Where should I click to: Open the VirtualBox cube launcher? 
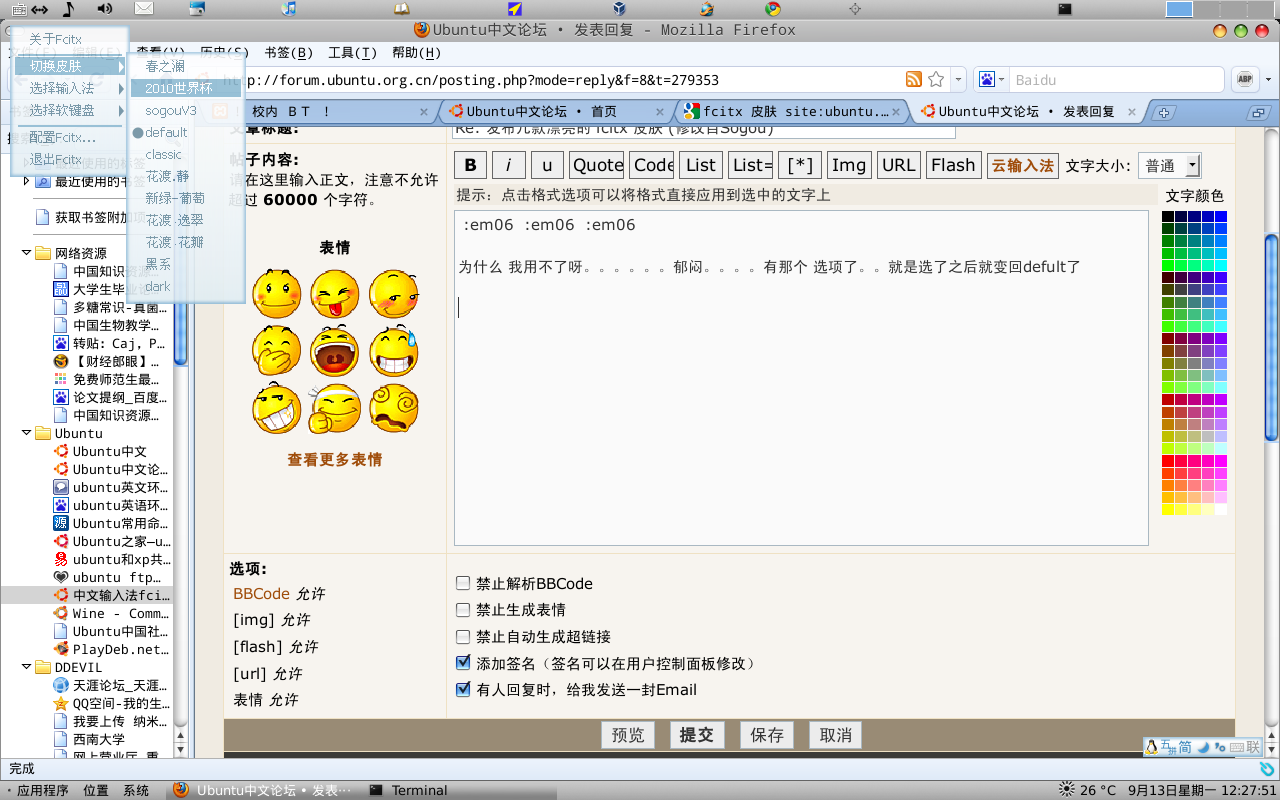[620, 9]
